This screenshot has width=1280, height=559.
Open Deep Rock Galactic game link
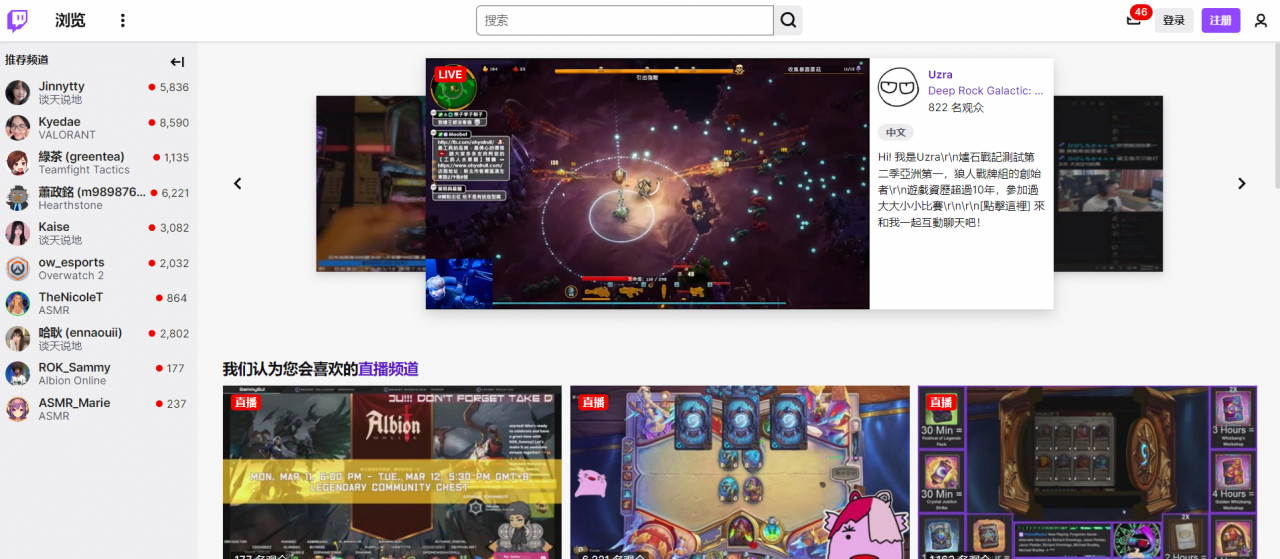pyautogui.click(x=986, y=91)
